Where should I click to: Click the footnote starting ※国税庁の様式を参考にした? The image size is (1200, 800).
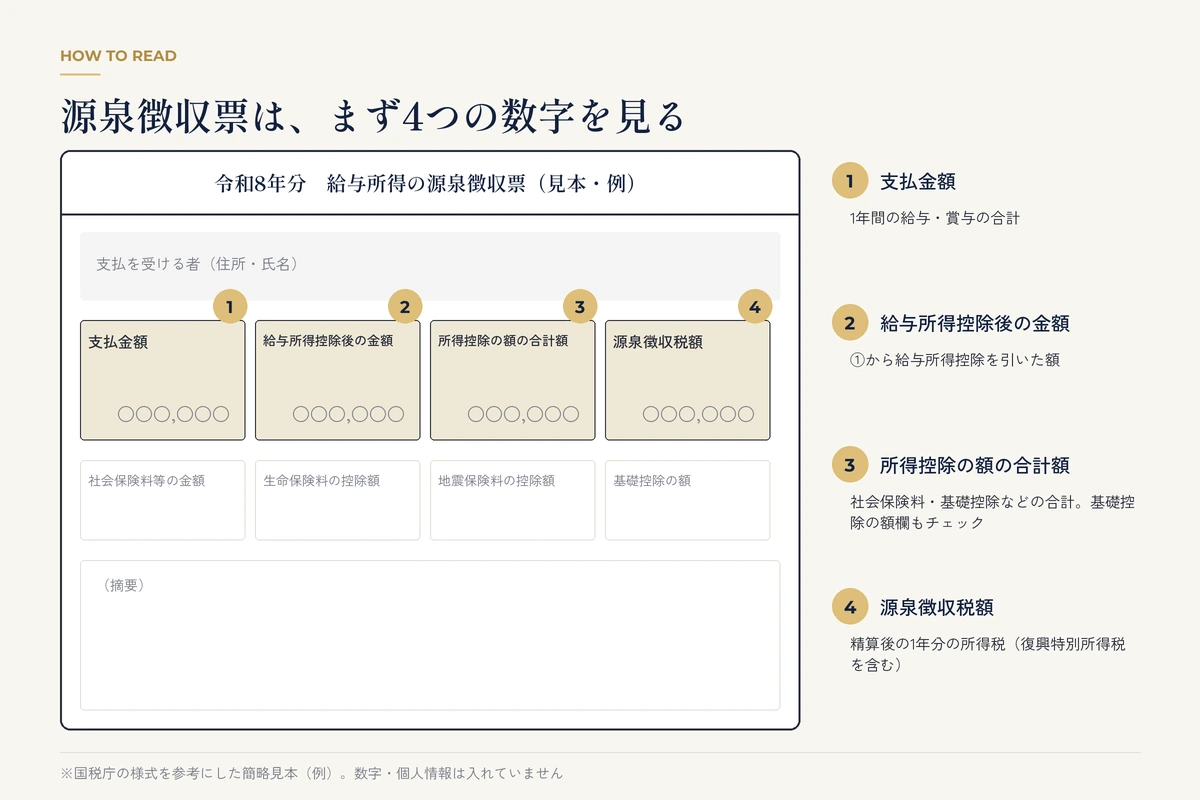312,773
